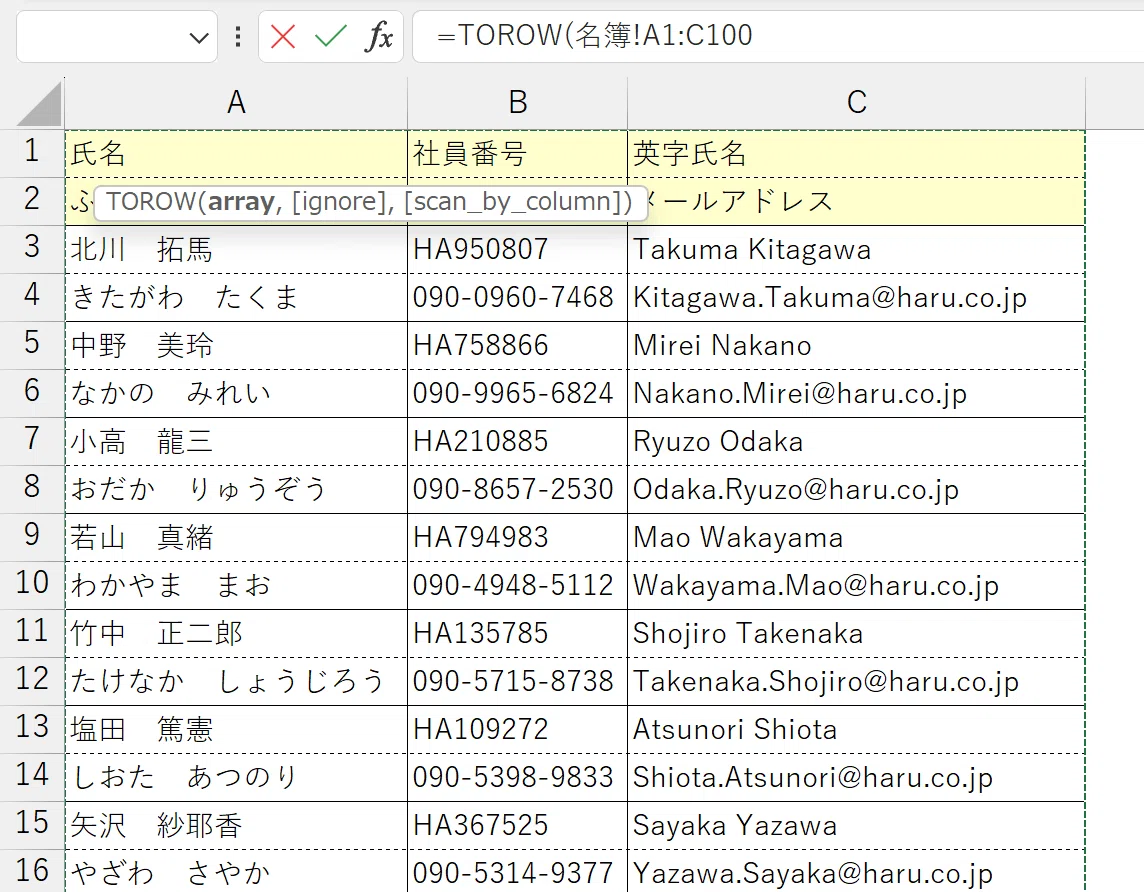Select the cell containing '氏名'
Screen dimensions: 1144x892
pyautogui.click(x=236, y=154)
